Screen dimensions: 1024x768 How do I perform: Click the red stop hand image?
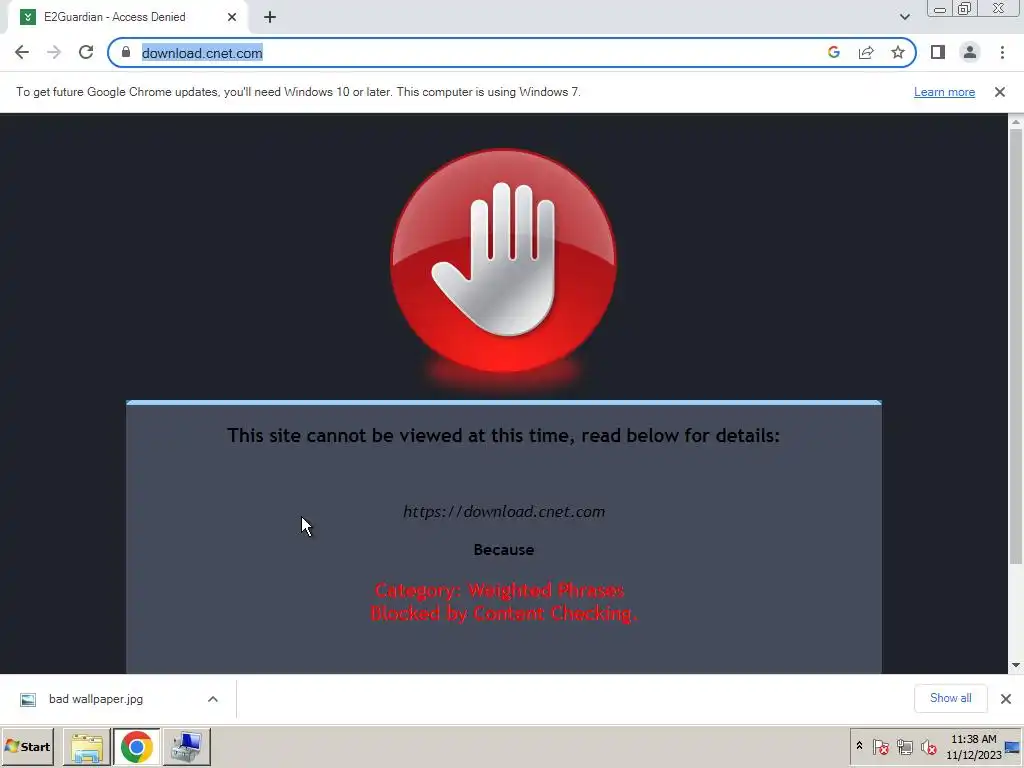504,261
